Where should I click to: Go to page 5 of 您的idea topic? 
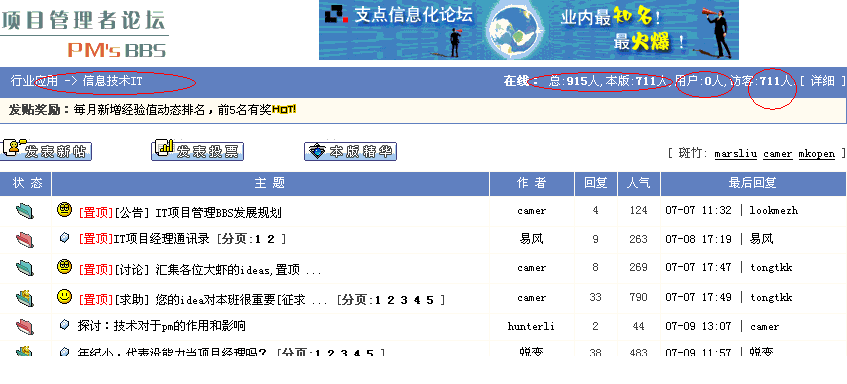tap(430, 300)
